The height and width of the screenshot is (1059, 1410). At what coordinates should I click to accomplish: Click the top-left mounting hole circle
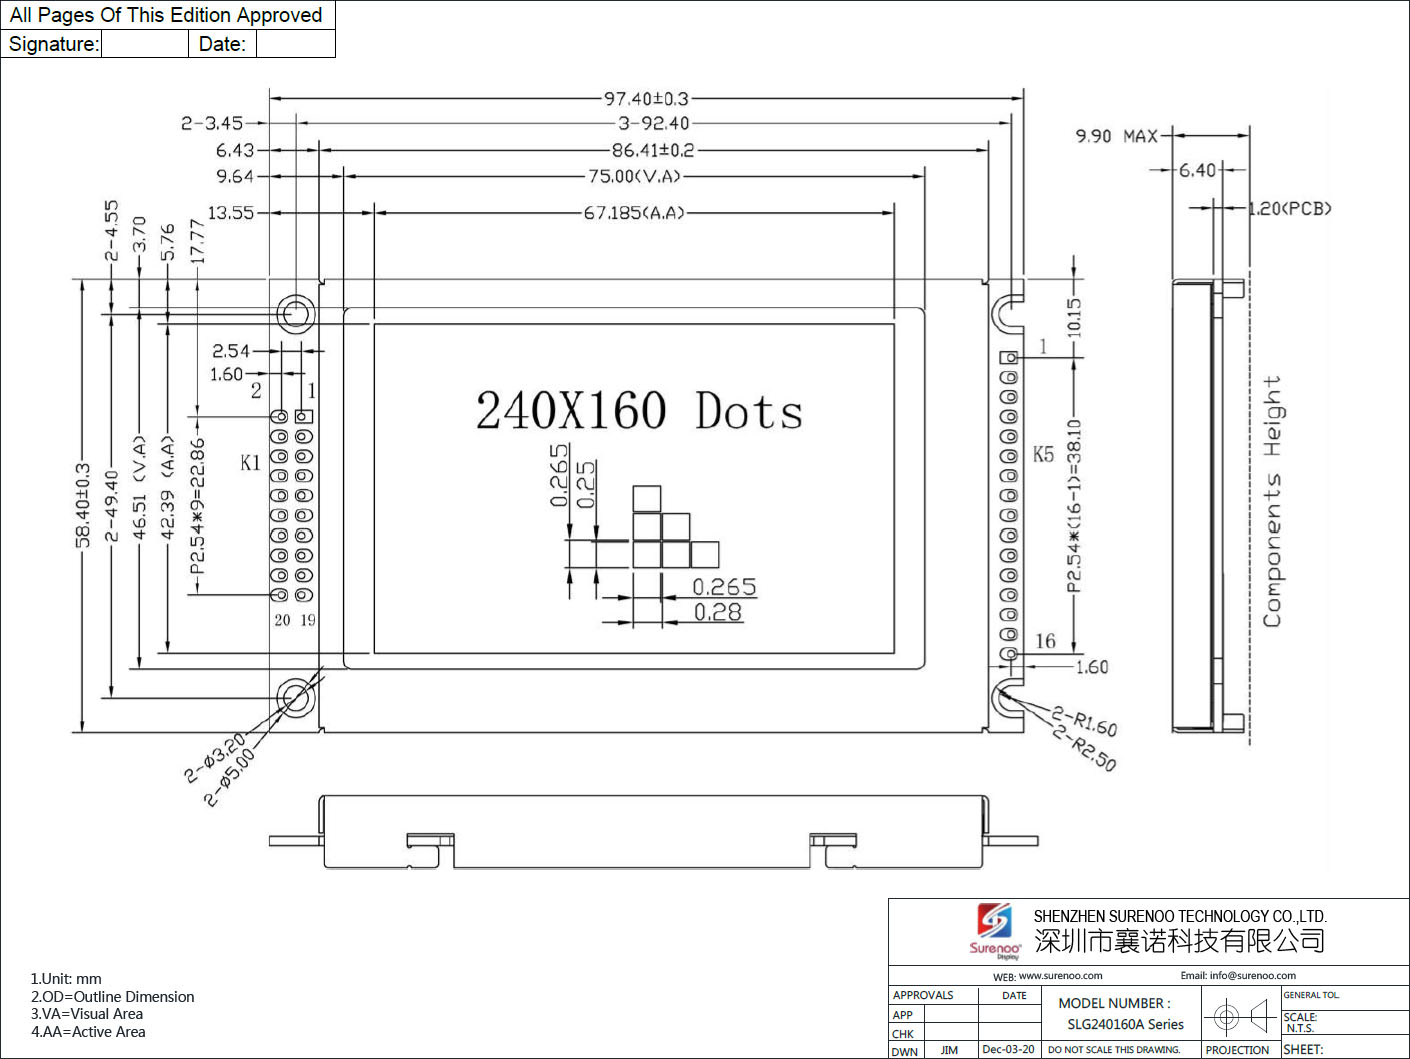[295, 314]
